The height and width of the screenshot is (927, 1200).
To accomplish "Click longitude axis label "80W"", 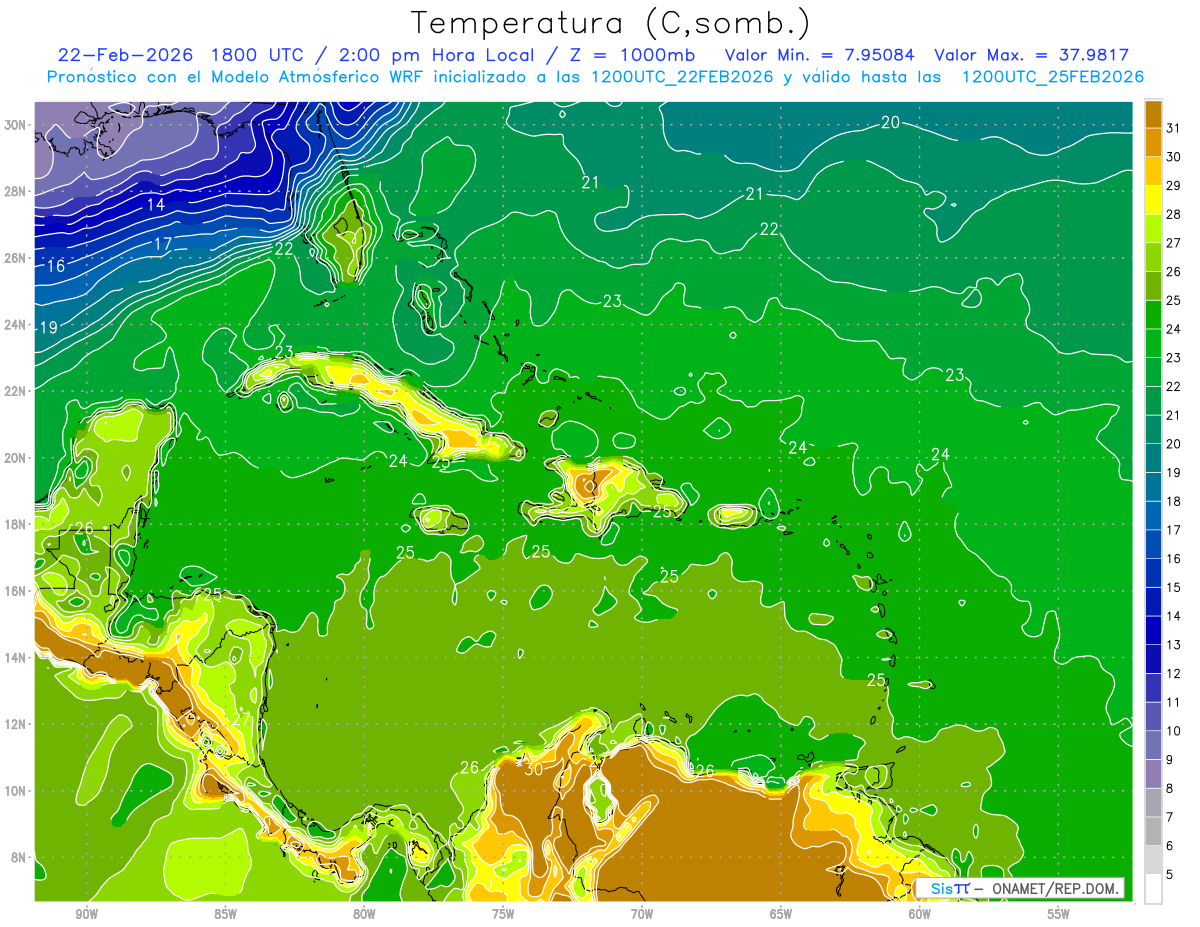I will pyautogui.click(x=364, y=915).
